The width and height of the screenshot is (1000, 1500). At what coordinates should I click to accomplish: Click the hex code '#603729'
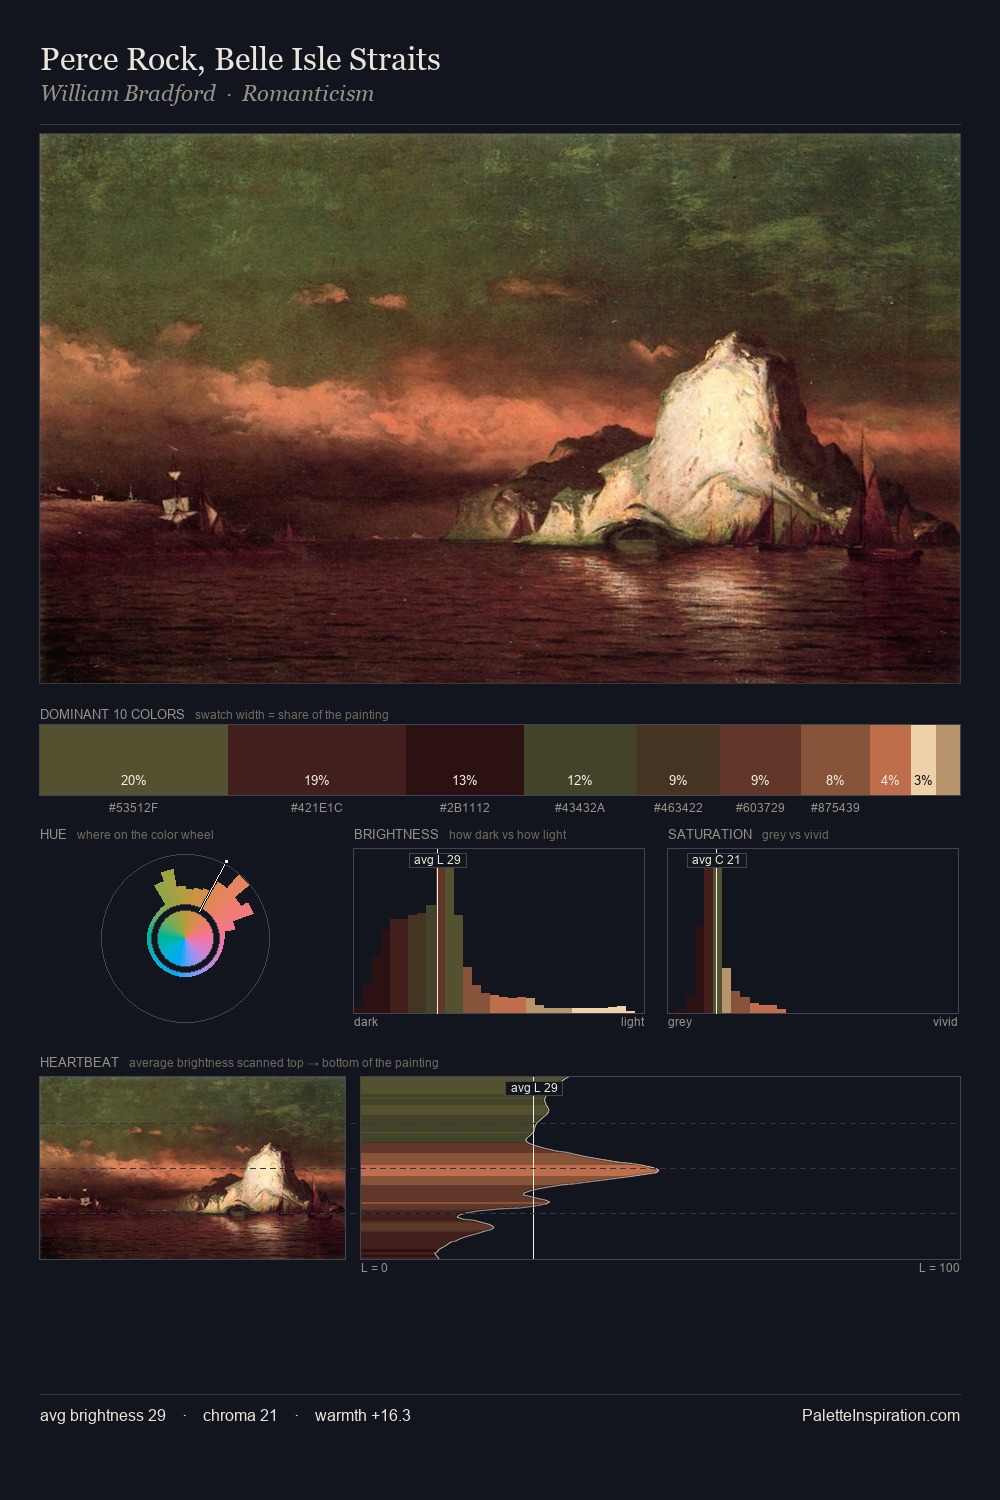tap(760, 807)
